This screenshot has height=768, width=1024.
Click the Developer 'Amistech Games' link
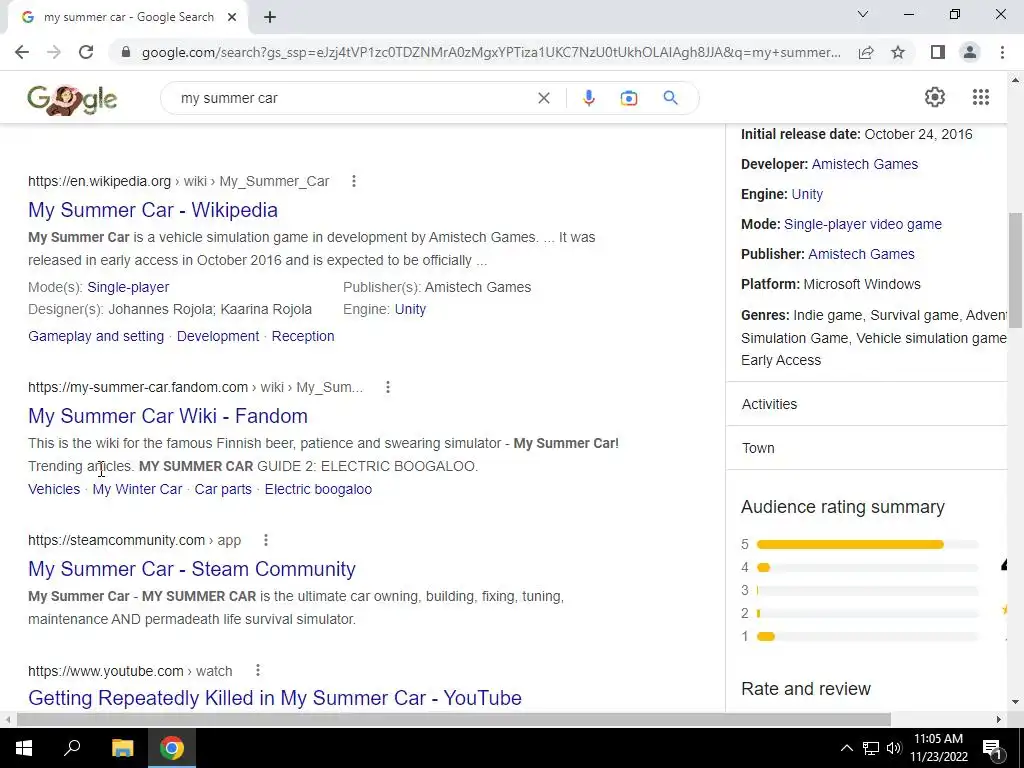pos(865,164)
